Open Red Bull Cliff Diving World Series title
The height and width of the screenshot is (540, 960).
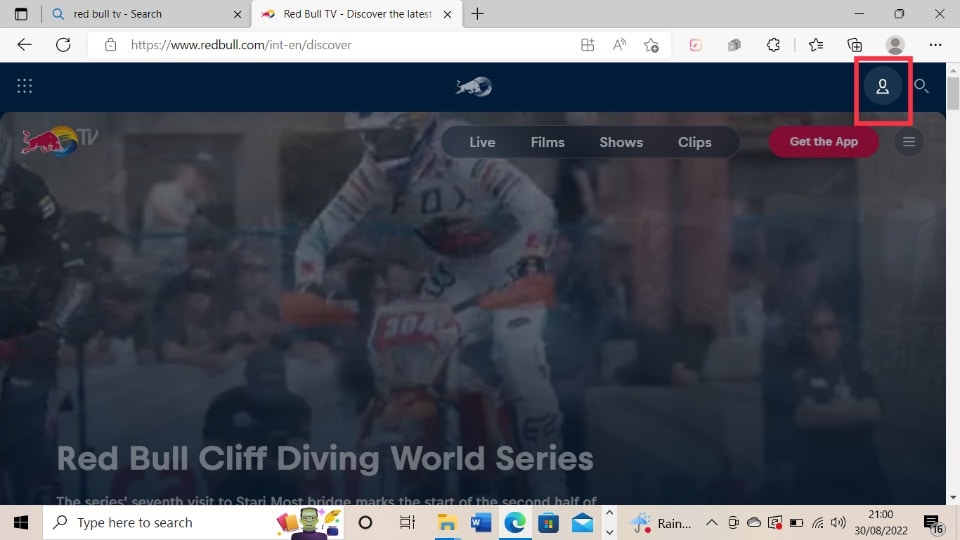(x=325, y=458)
